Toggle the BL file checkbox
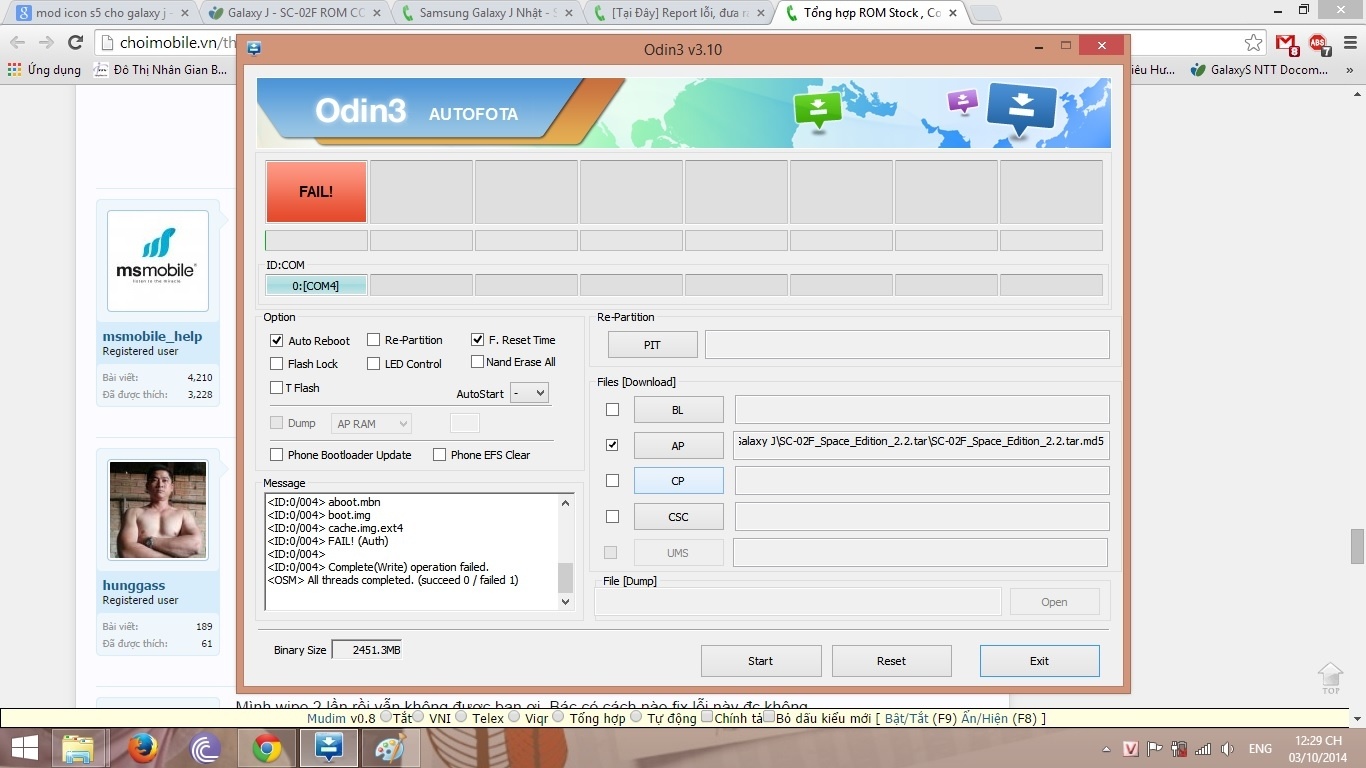The image size is (1366, 768). point(612,409)
